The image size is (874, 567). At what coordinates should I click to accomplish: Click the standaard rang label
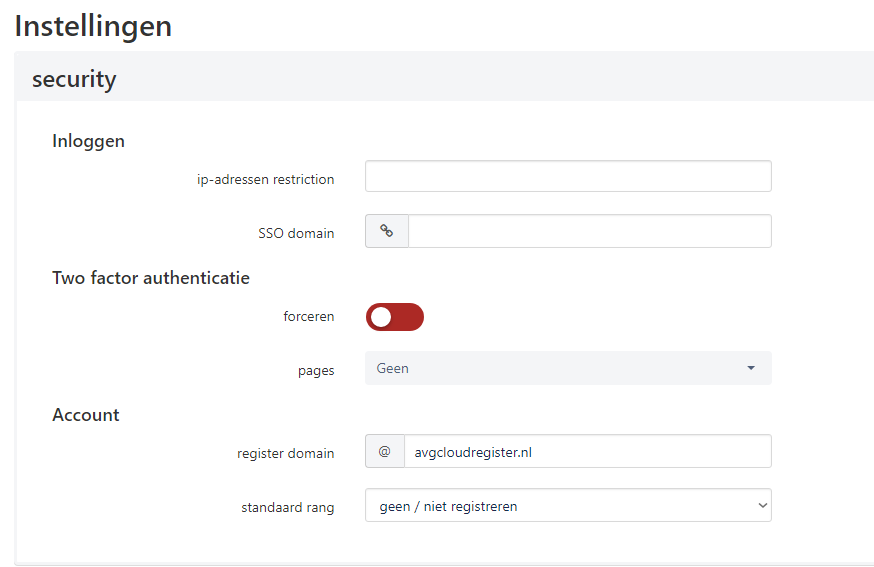[x=287, y=507]
